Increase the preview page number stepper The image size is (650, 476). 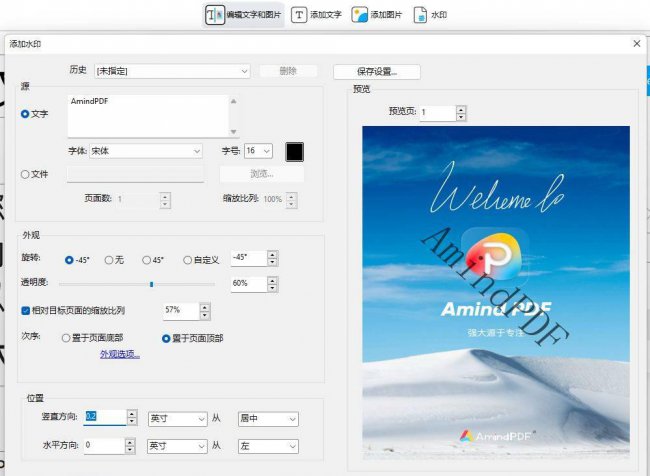tap(461, 109)
